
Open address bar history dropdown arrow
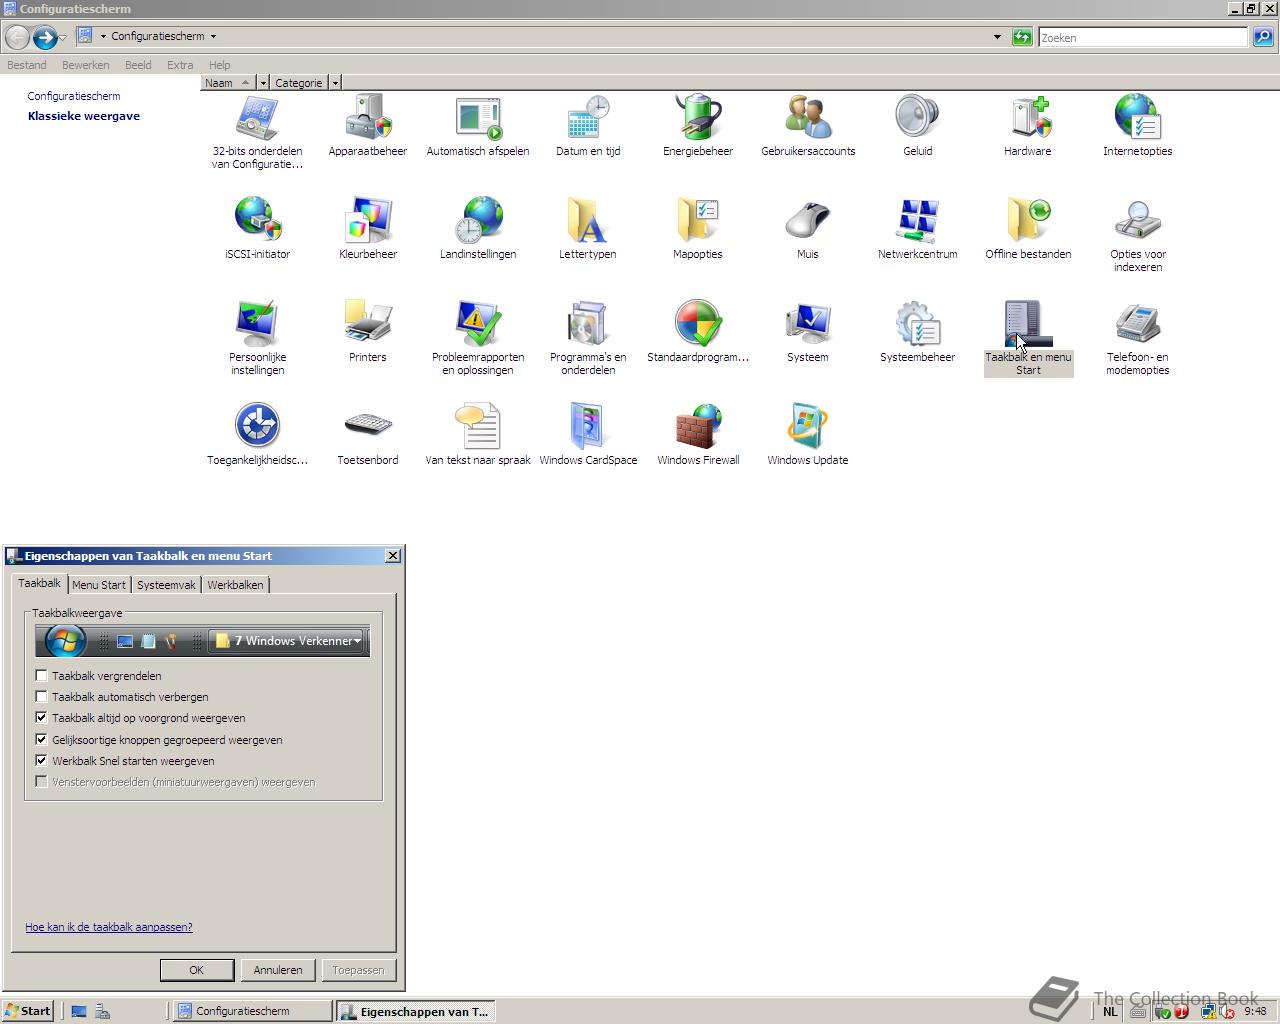[x=997, y=37]
